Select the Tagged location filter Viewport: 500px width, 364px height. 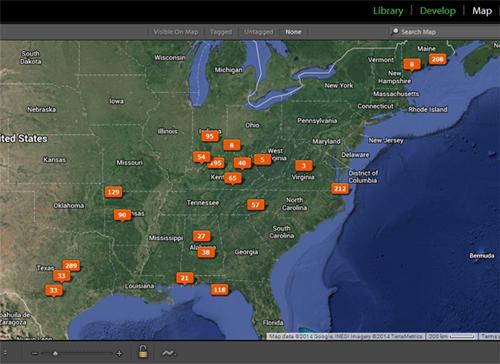click(x=221, y=32)
